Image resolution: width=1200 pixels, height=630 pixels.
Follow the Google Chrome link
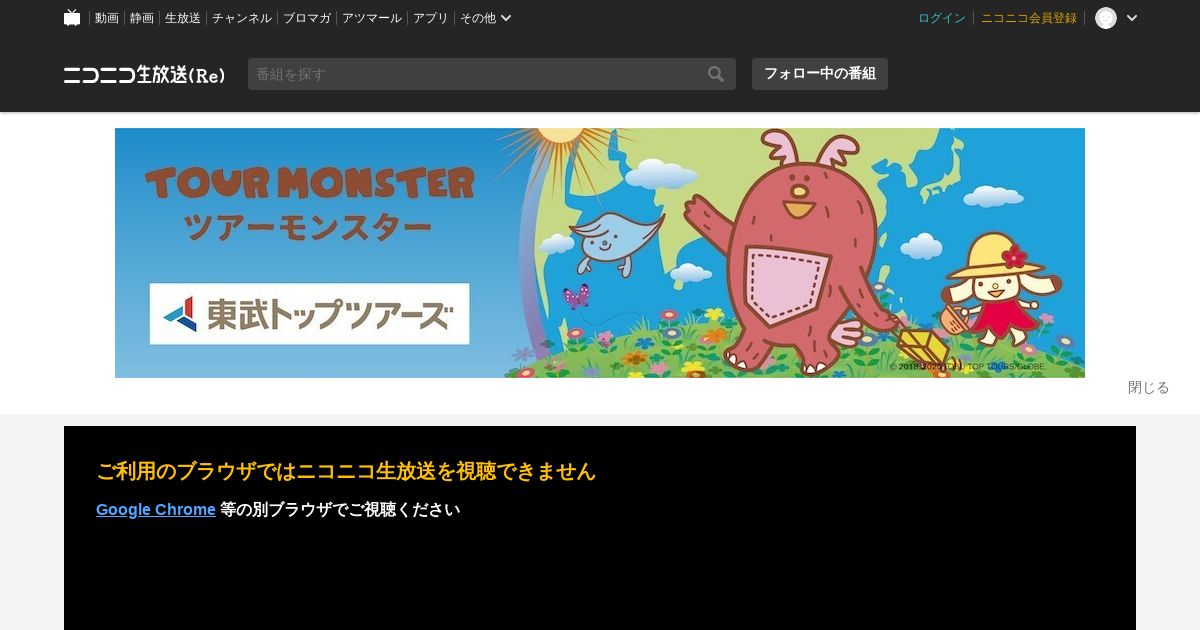coord(156,510)
